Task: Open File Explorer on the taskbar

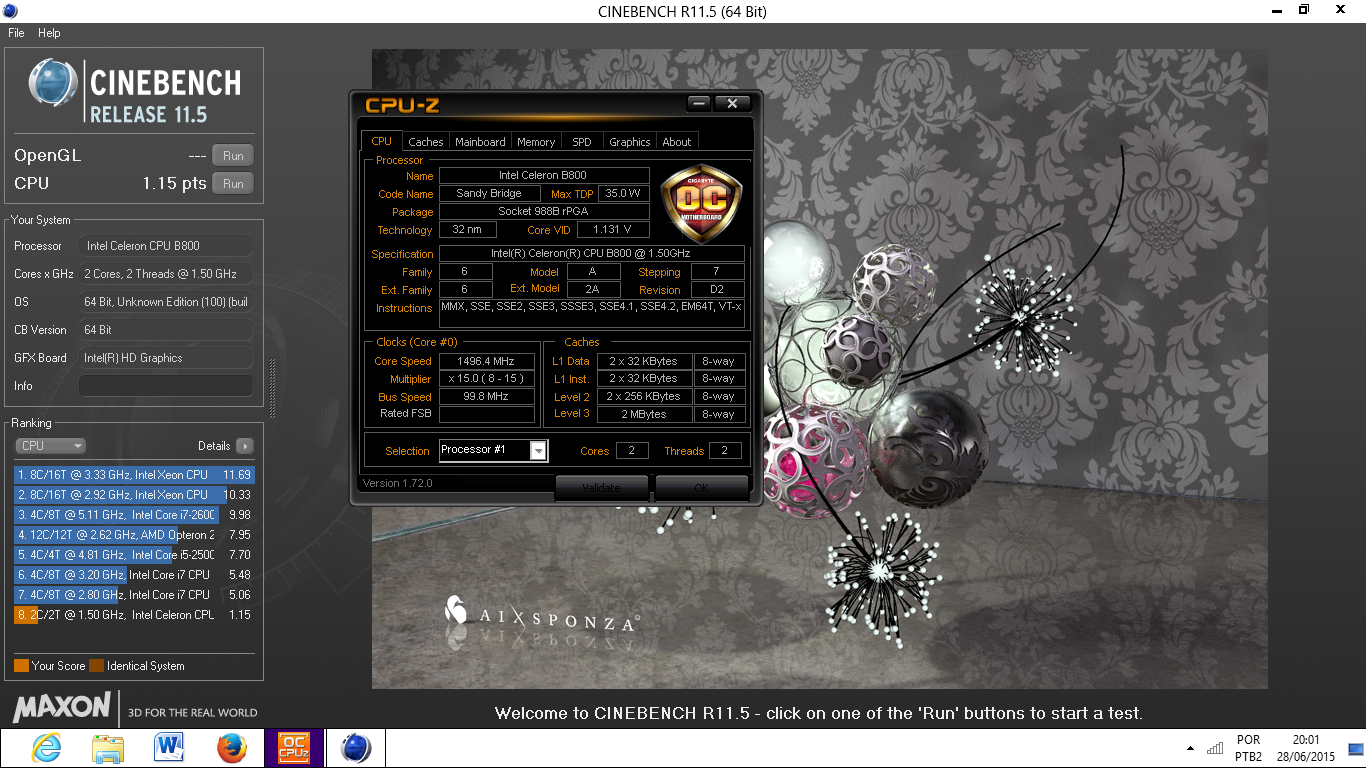Action: [x=108, y=747]
